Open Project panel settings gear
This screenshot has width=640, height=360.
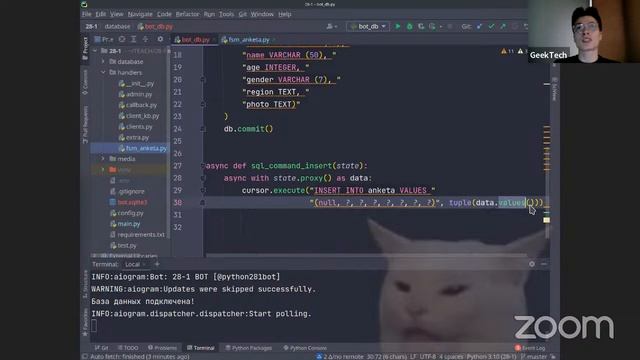point(160,39)
